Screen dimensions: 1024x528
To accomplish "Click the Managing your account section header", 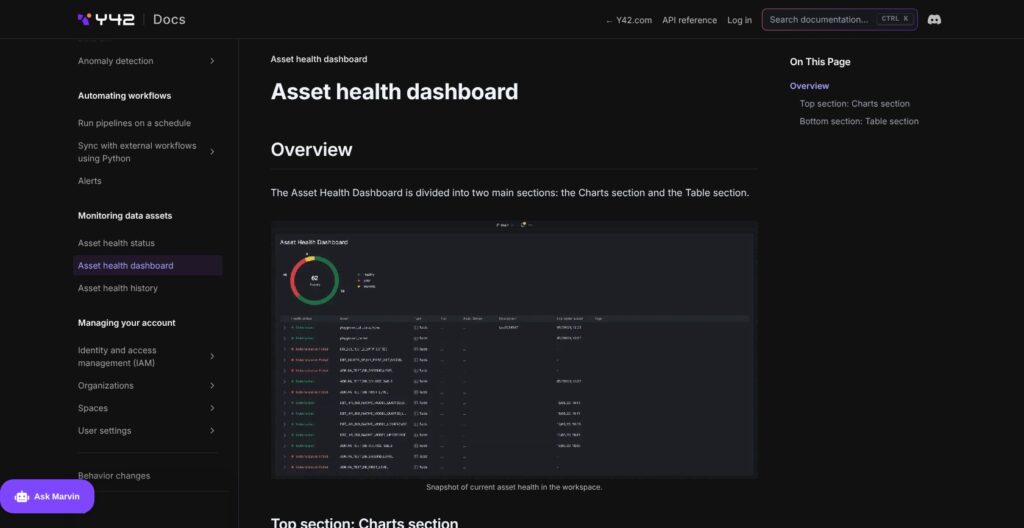I will (x=127, y=323).
